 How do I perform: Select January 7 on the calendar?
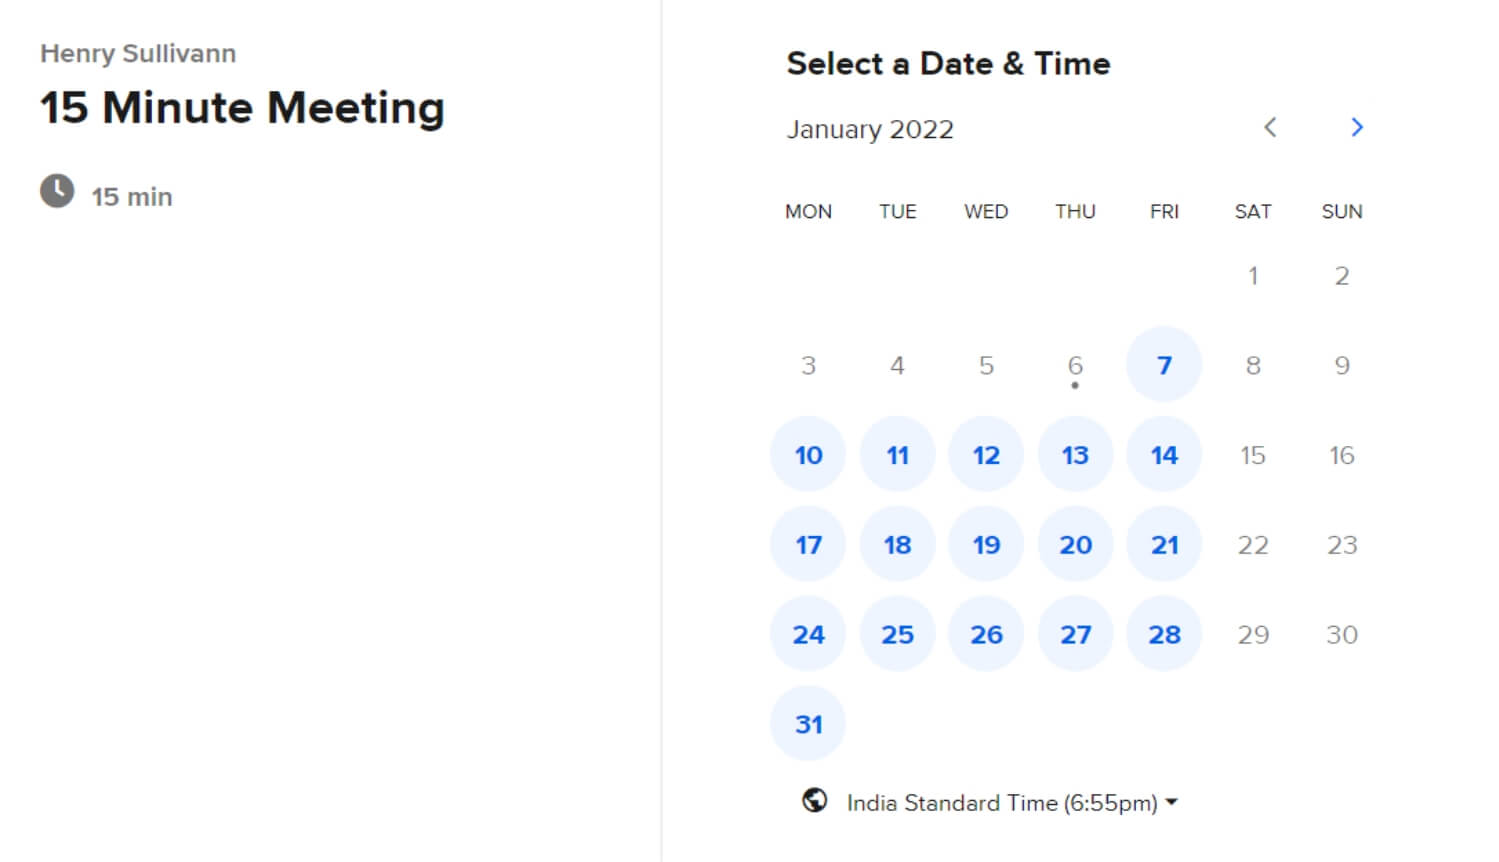click(x=1164, y=364)
